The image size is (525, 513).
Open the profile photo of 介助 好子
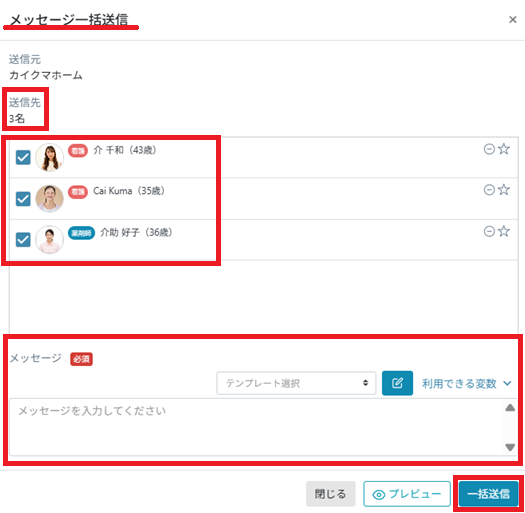coord(50,240)
